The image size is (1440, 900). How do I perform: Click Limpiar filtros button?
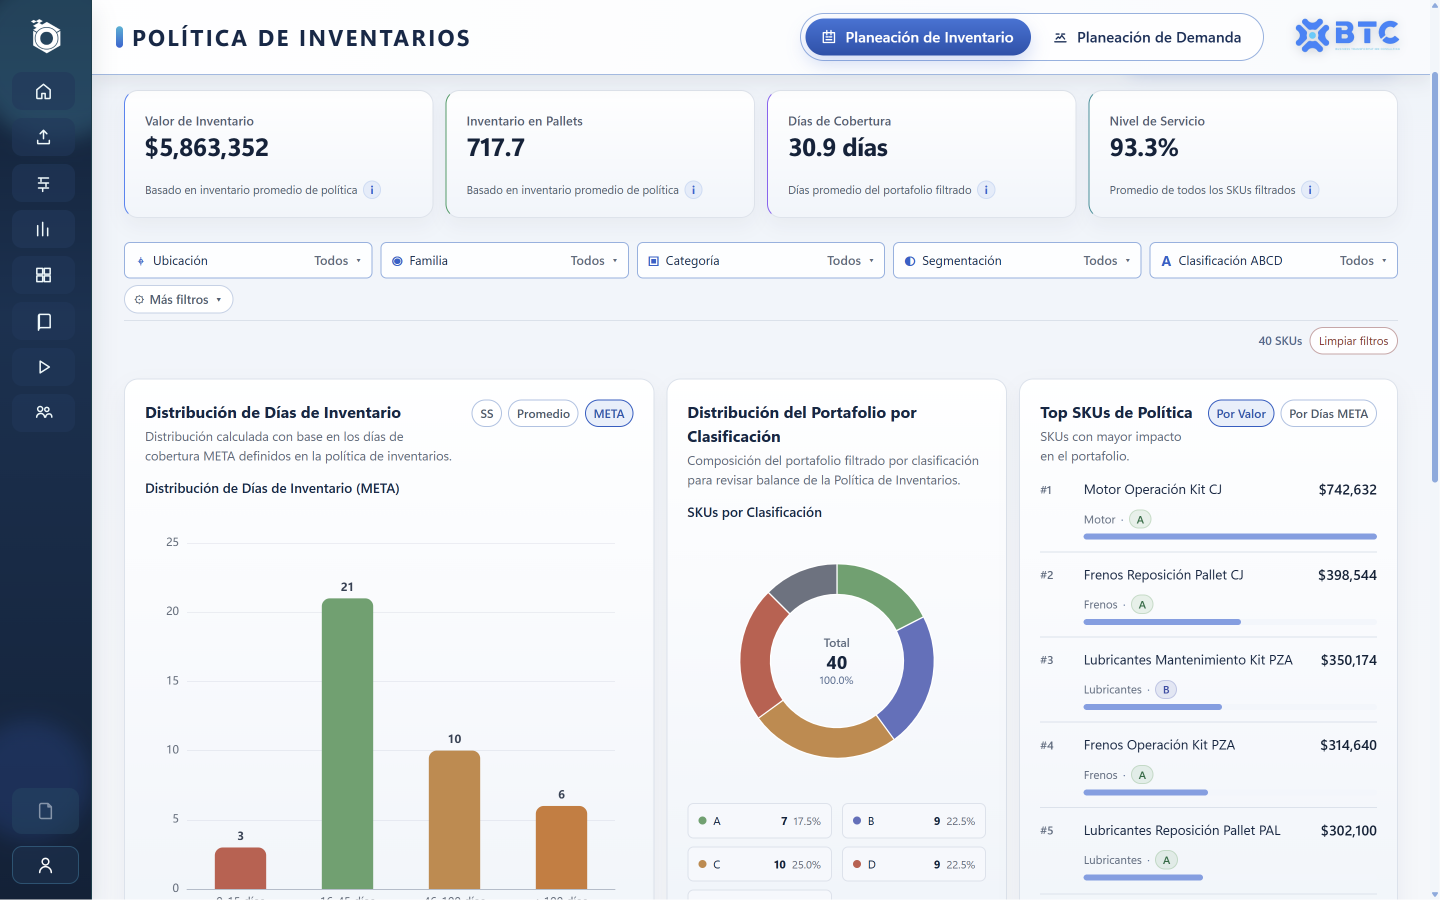click(x=1353, y=341)
